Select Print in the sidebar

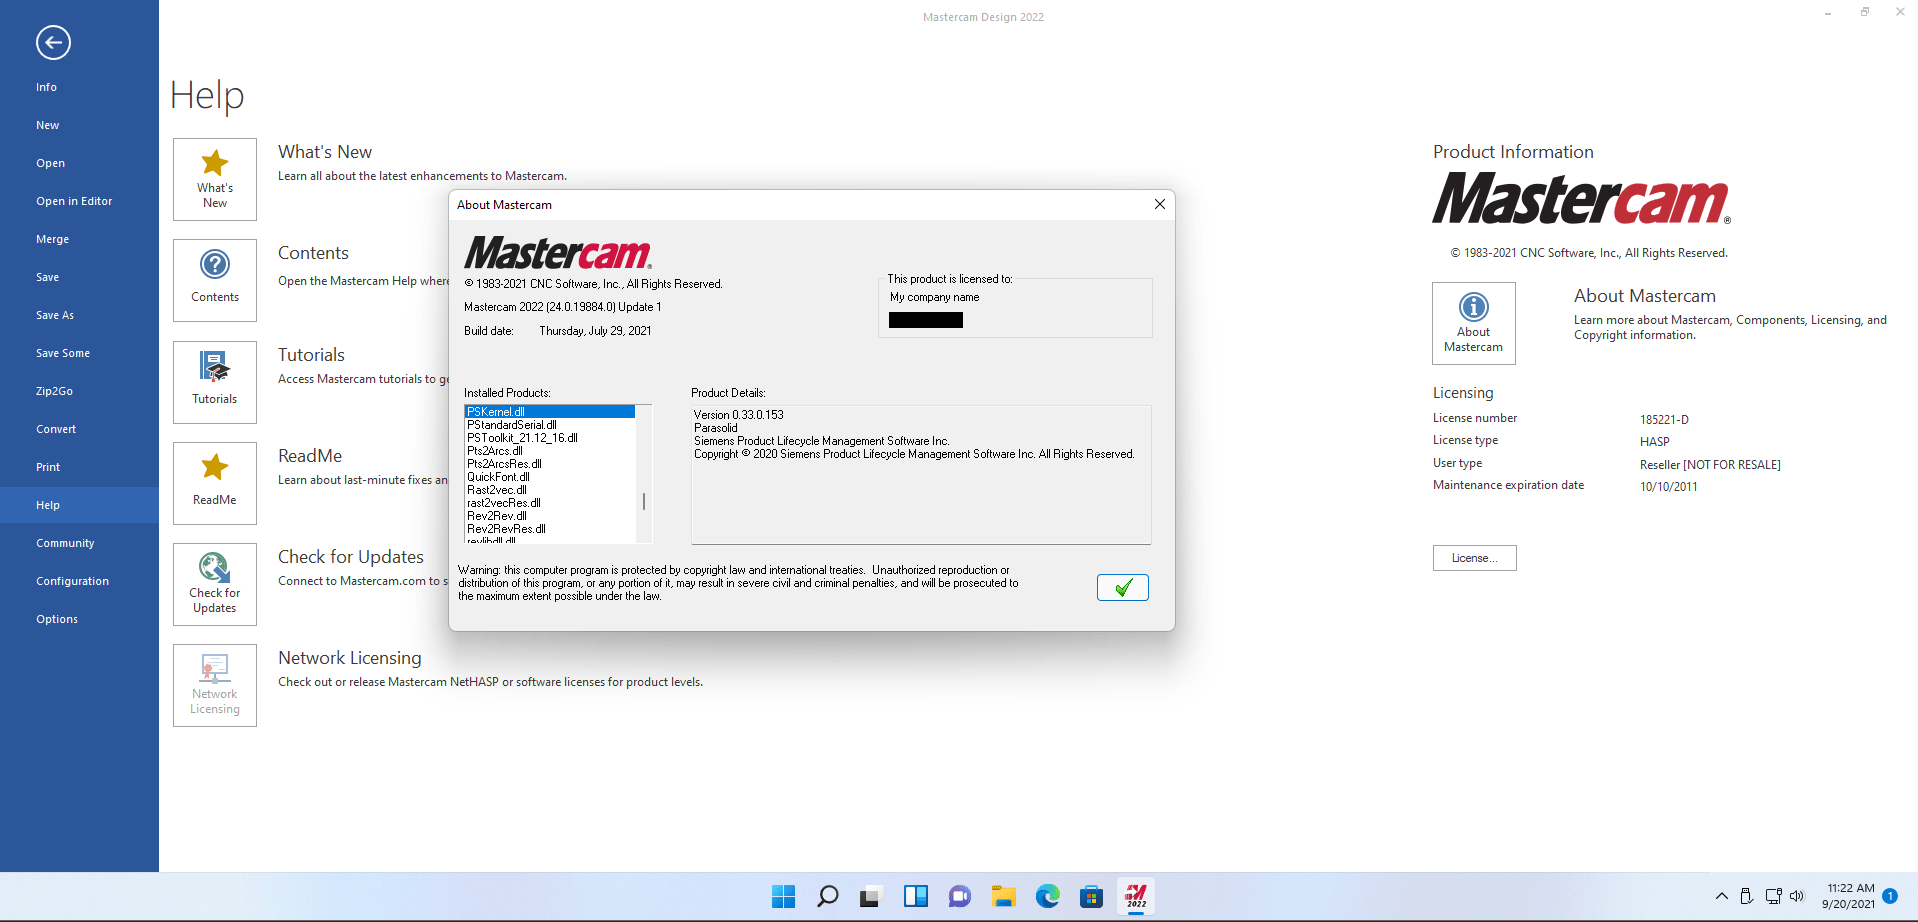[79, 467]
